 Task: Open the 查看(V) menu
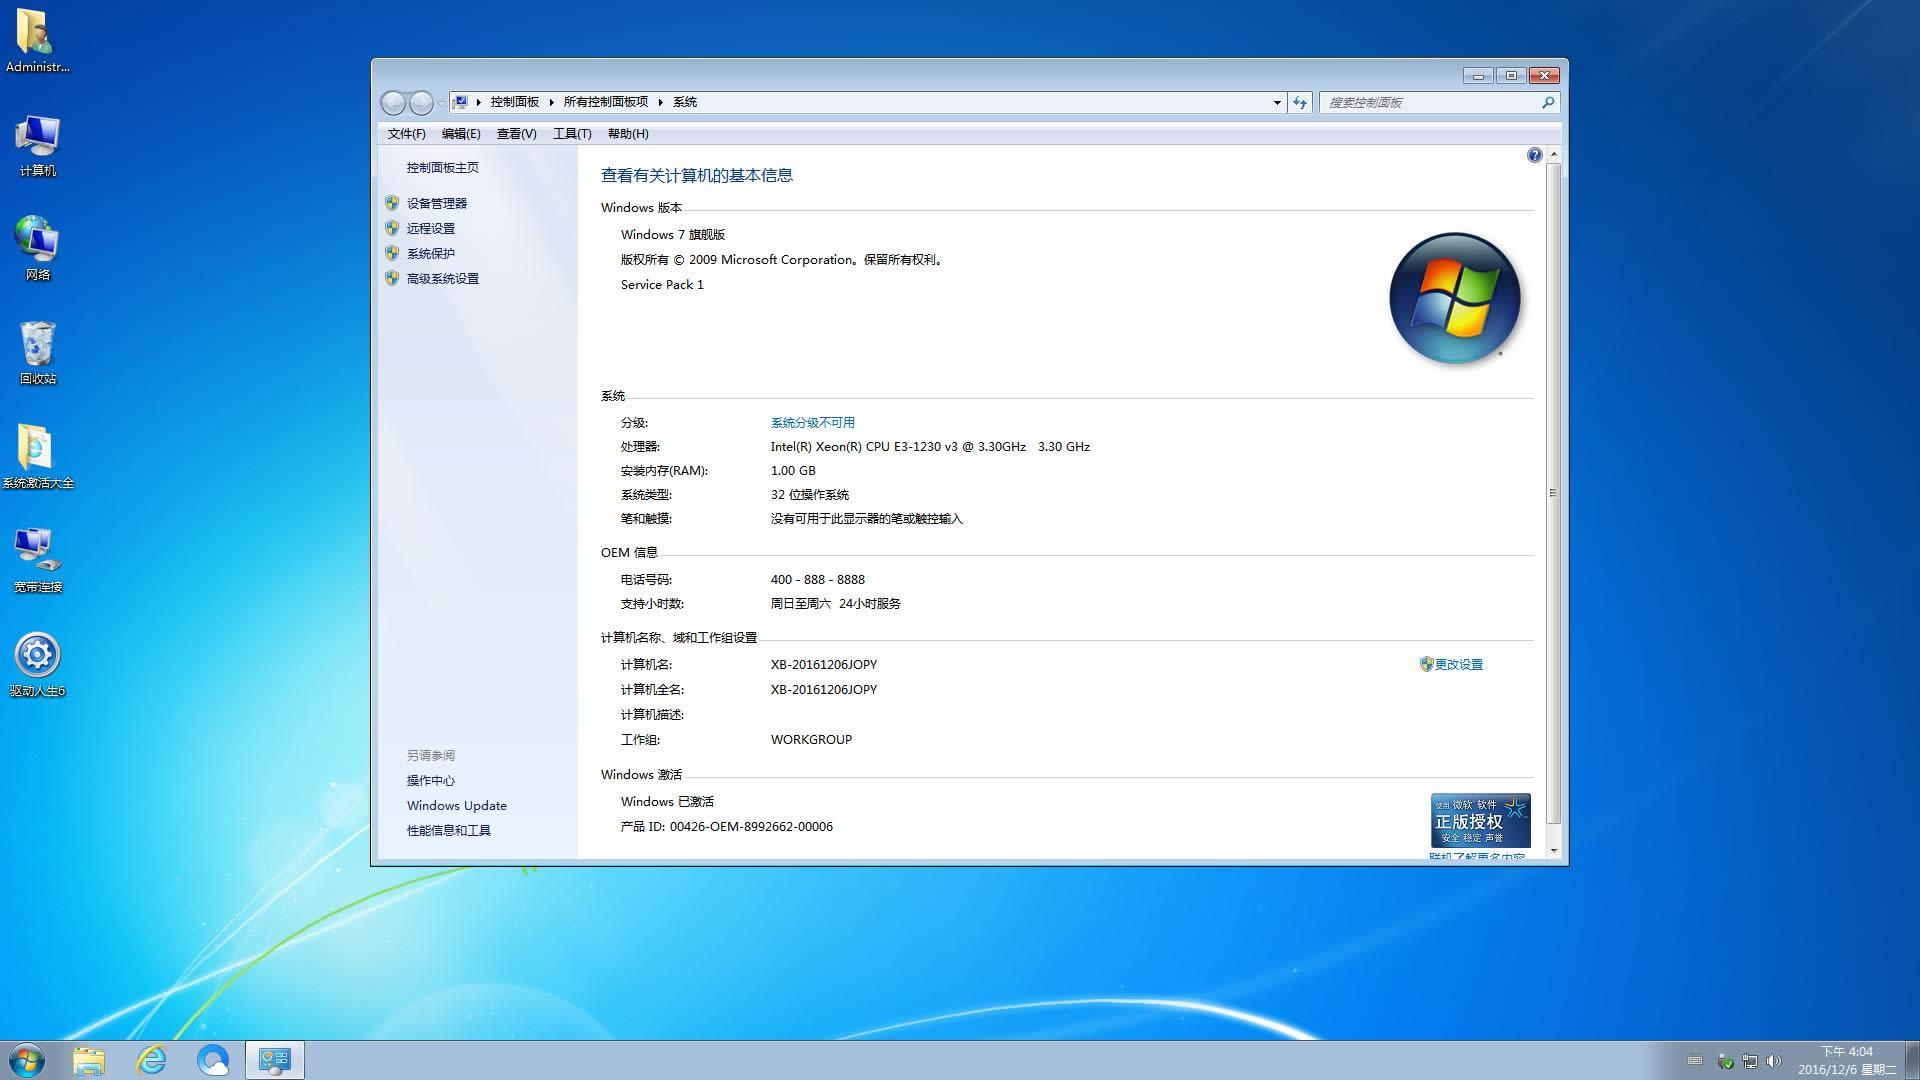tap(514, 133)
